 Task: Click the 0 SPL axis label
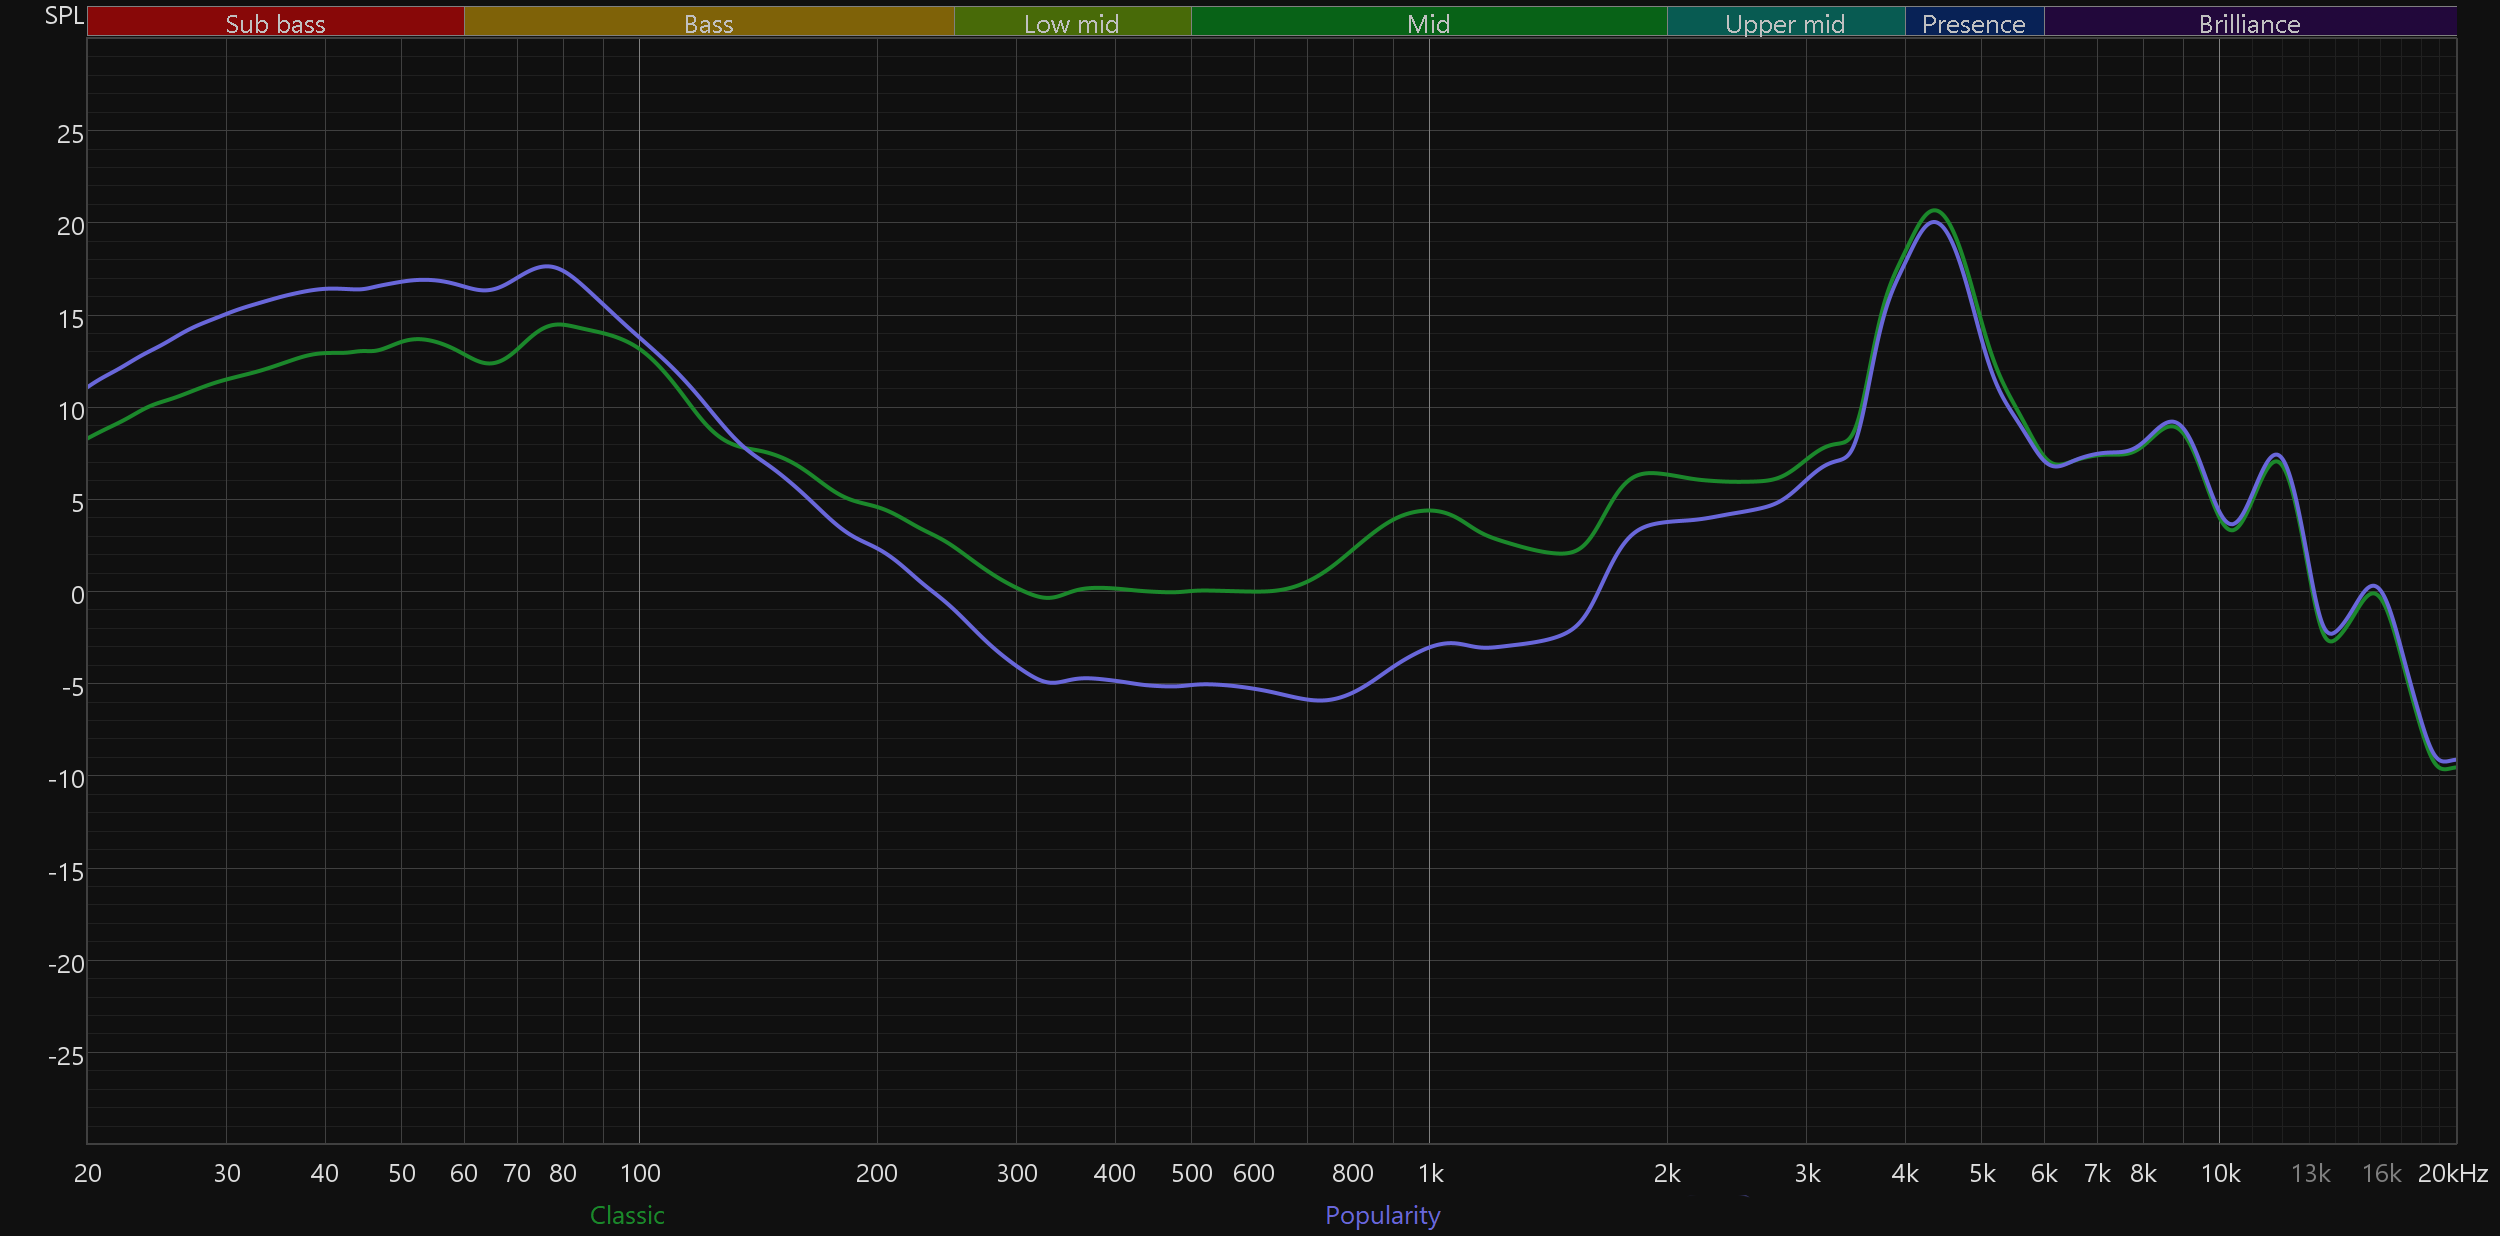coord(77,595)
